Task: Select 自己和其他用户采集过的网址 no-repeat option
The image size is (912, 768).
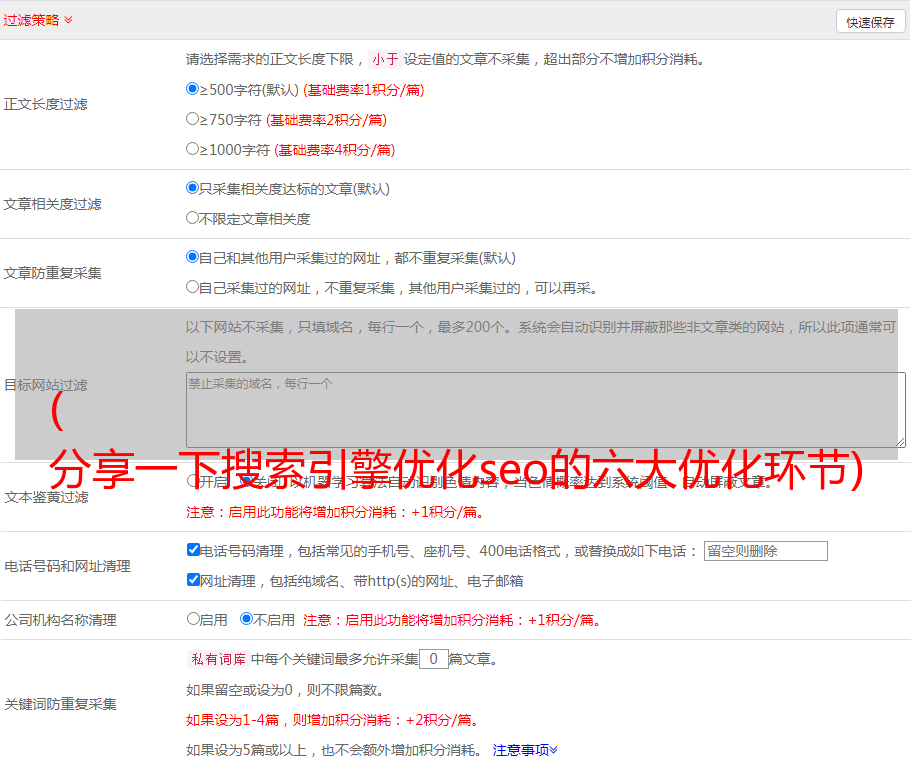Action: pos(193,257)
